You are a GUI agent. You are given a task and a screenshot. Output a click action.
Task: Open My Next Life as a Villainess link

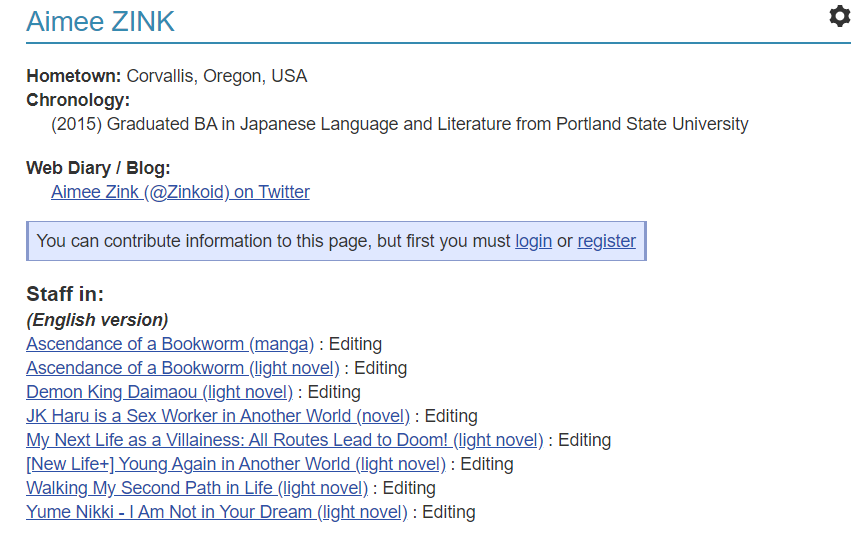pos(285,440)
